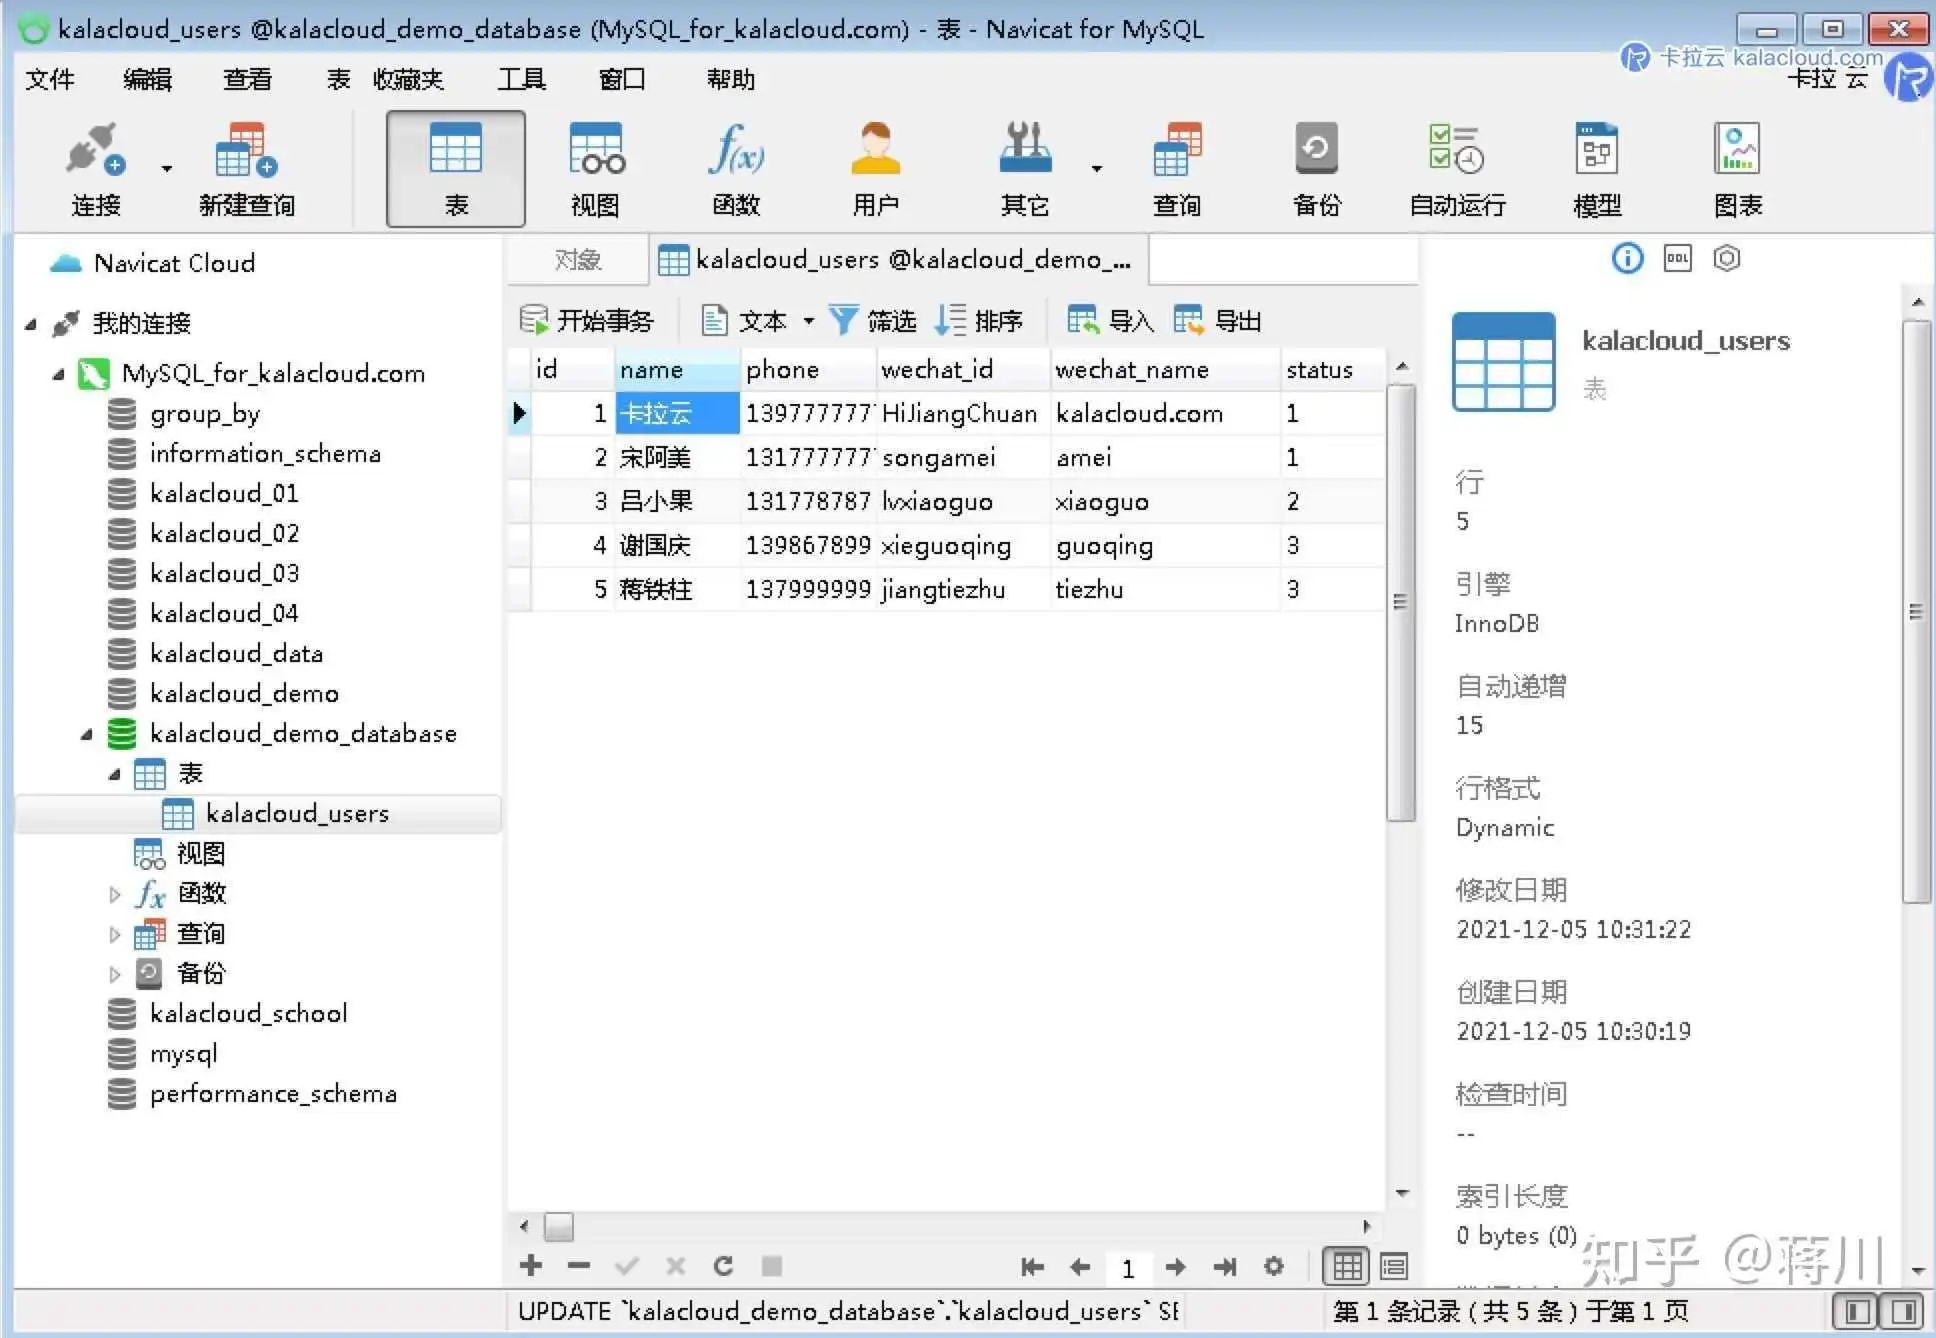1936x1338 pixels.
Task: Click the refresh records icon
Action: point(723,1266)
